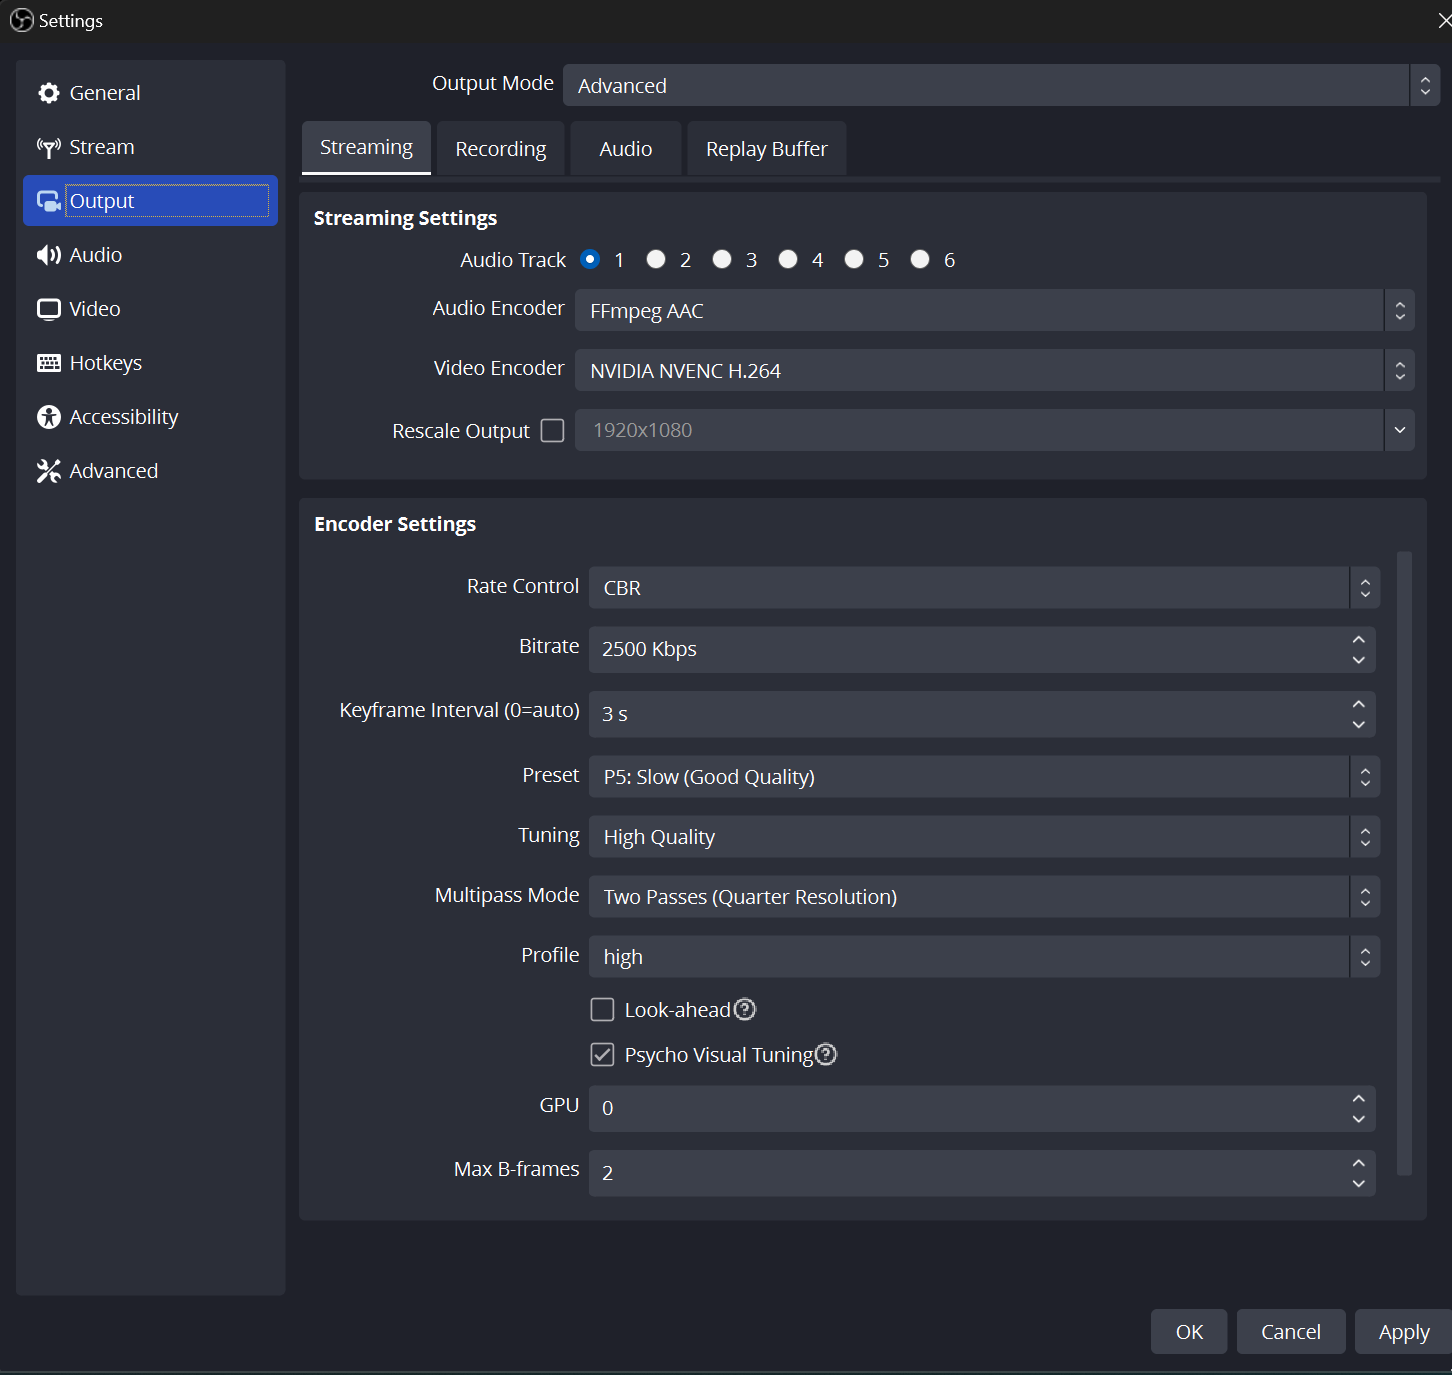Switch to the Audio output tab
1452x1375 pixels.
pos(626,149)
